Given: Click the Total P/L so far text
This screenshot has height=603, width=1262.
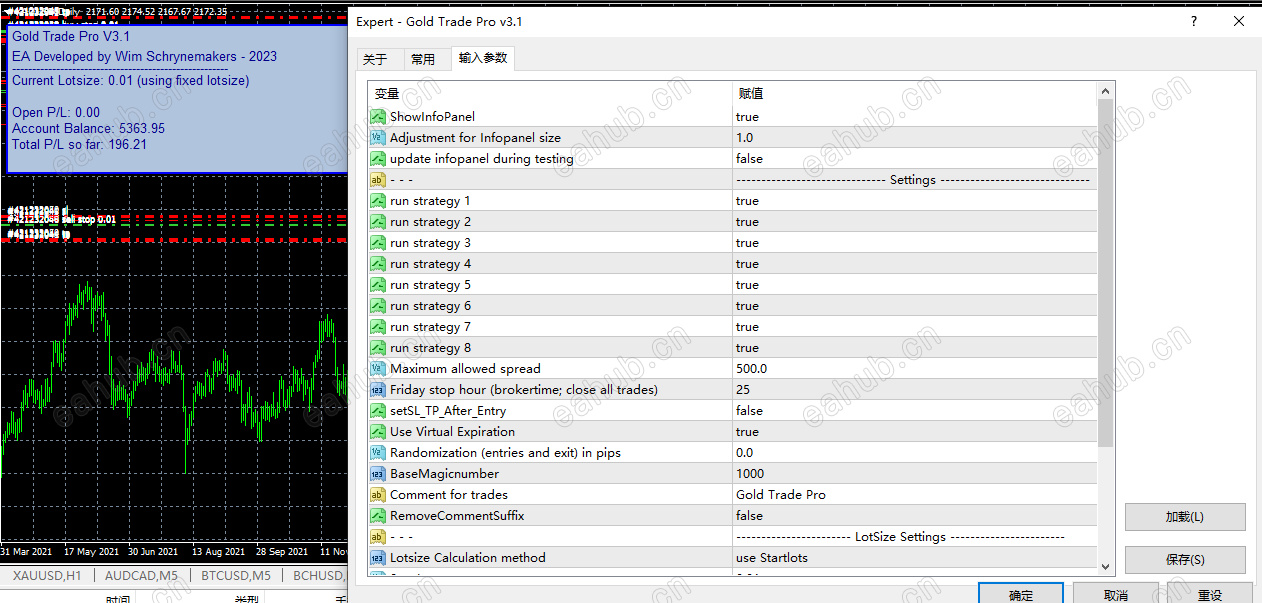Looking at the screenshot, I should 79,145.
